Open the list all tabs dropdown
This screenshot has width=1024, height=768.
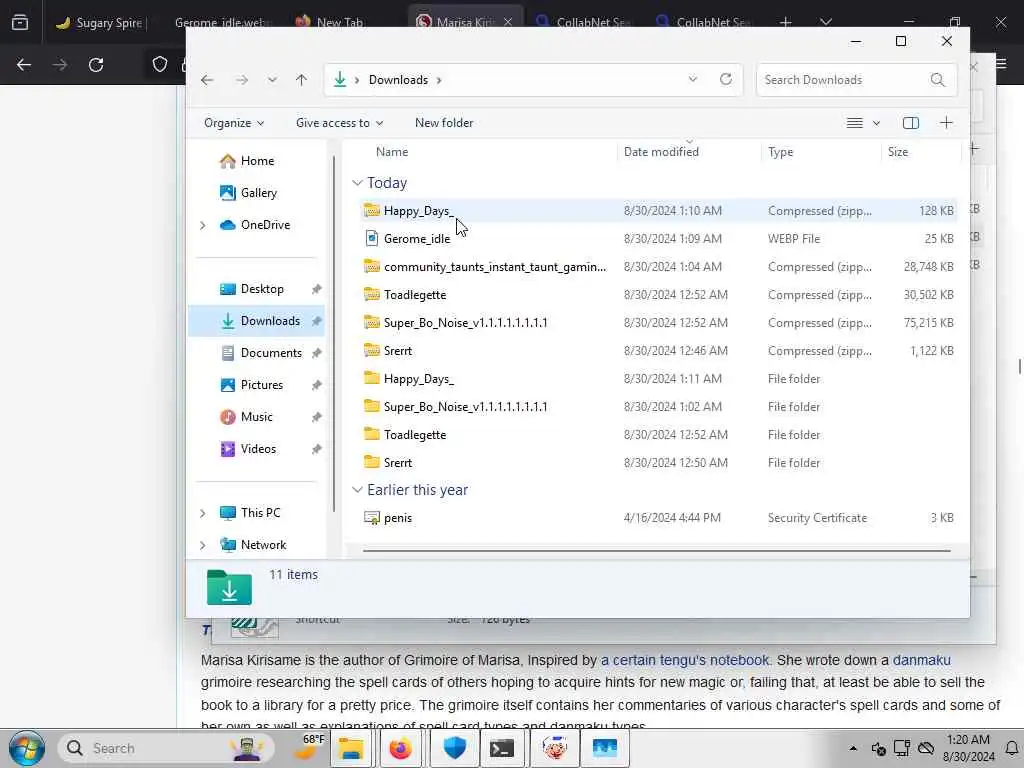tap(825, 23)
